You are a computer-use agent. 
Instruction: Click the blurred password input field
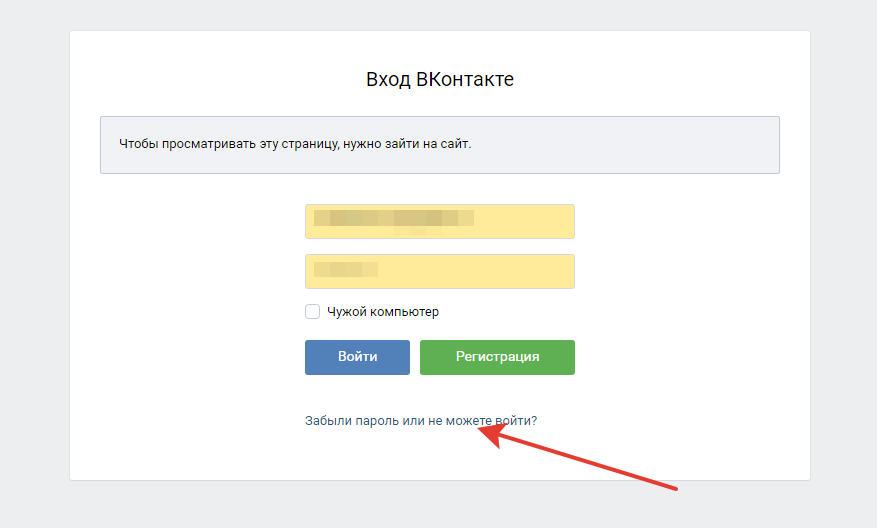(440, 272)
